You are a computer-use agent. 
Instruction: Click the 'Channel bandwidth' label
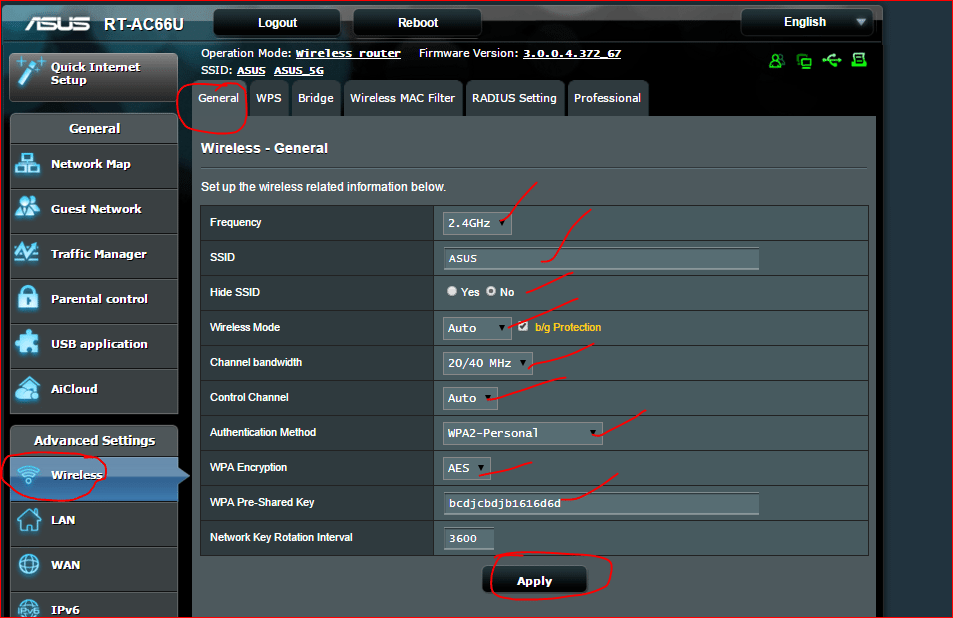pyautogui.click(x=256, y=362)
